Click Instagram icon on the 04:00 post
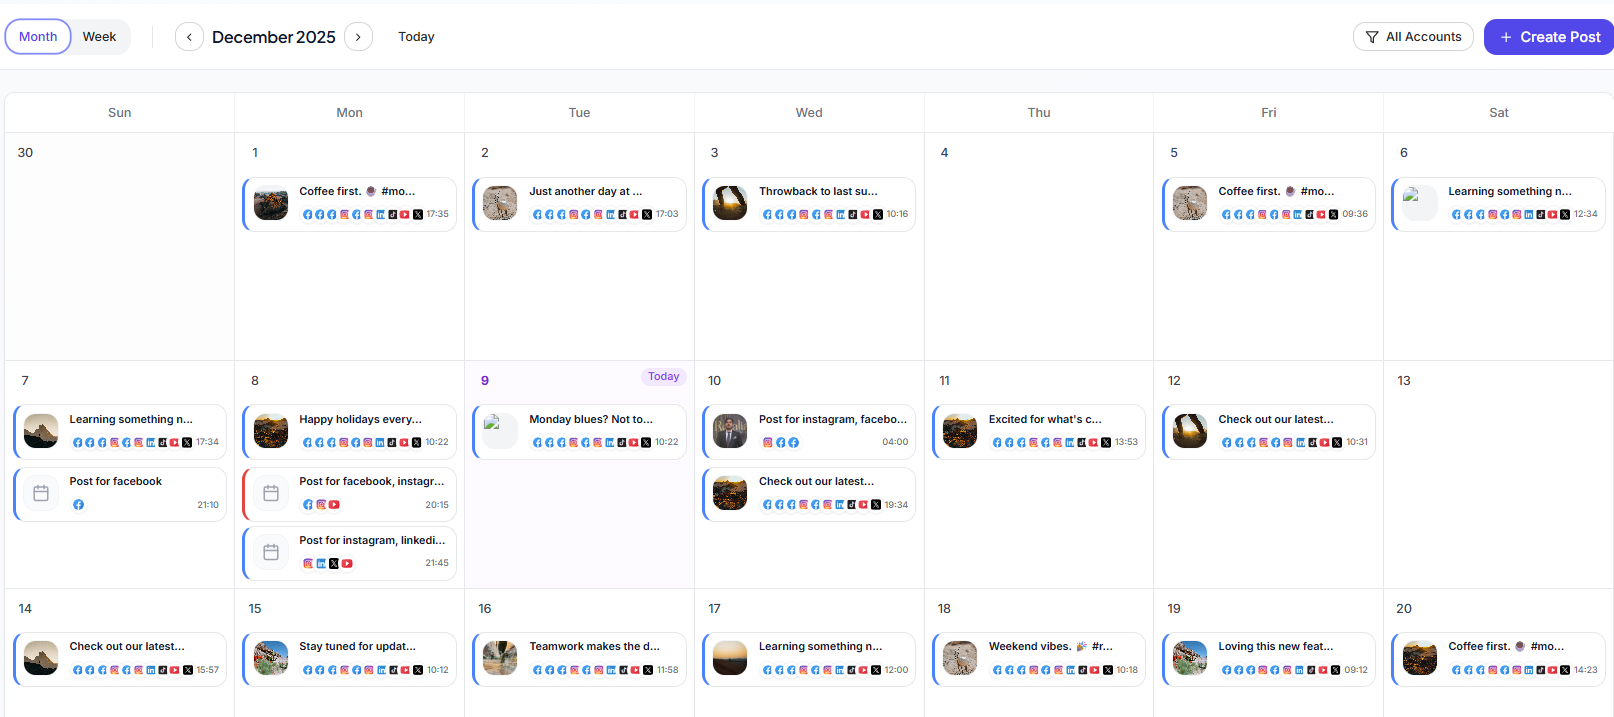This screenshot has height=717, width=1614. coord(768,442)
